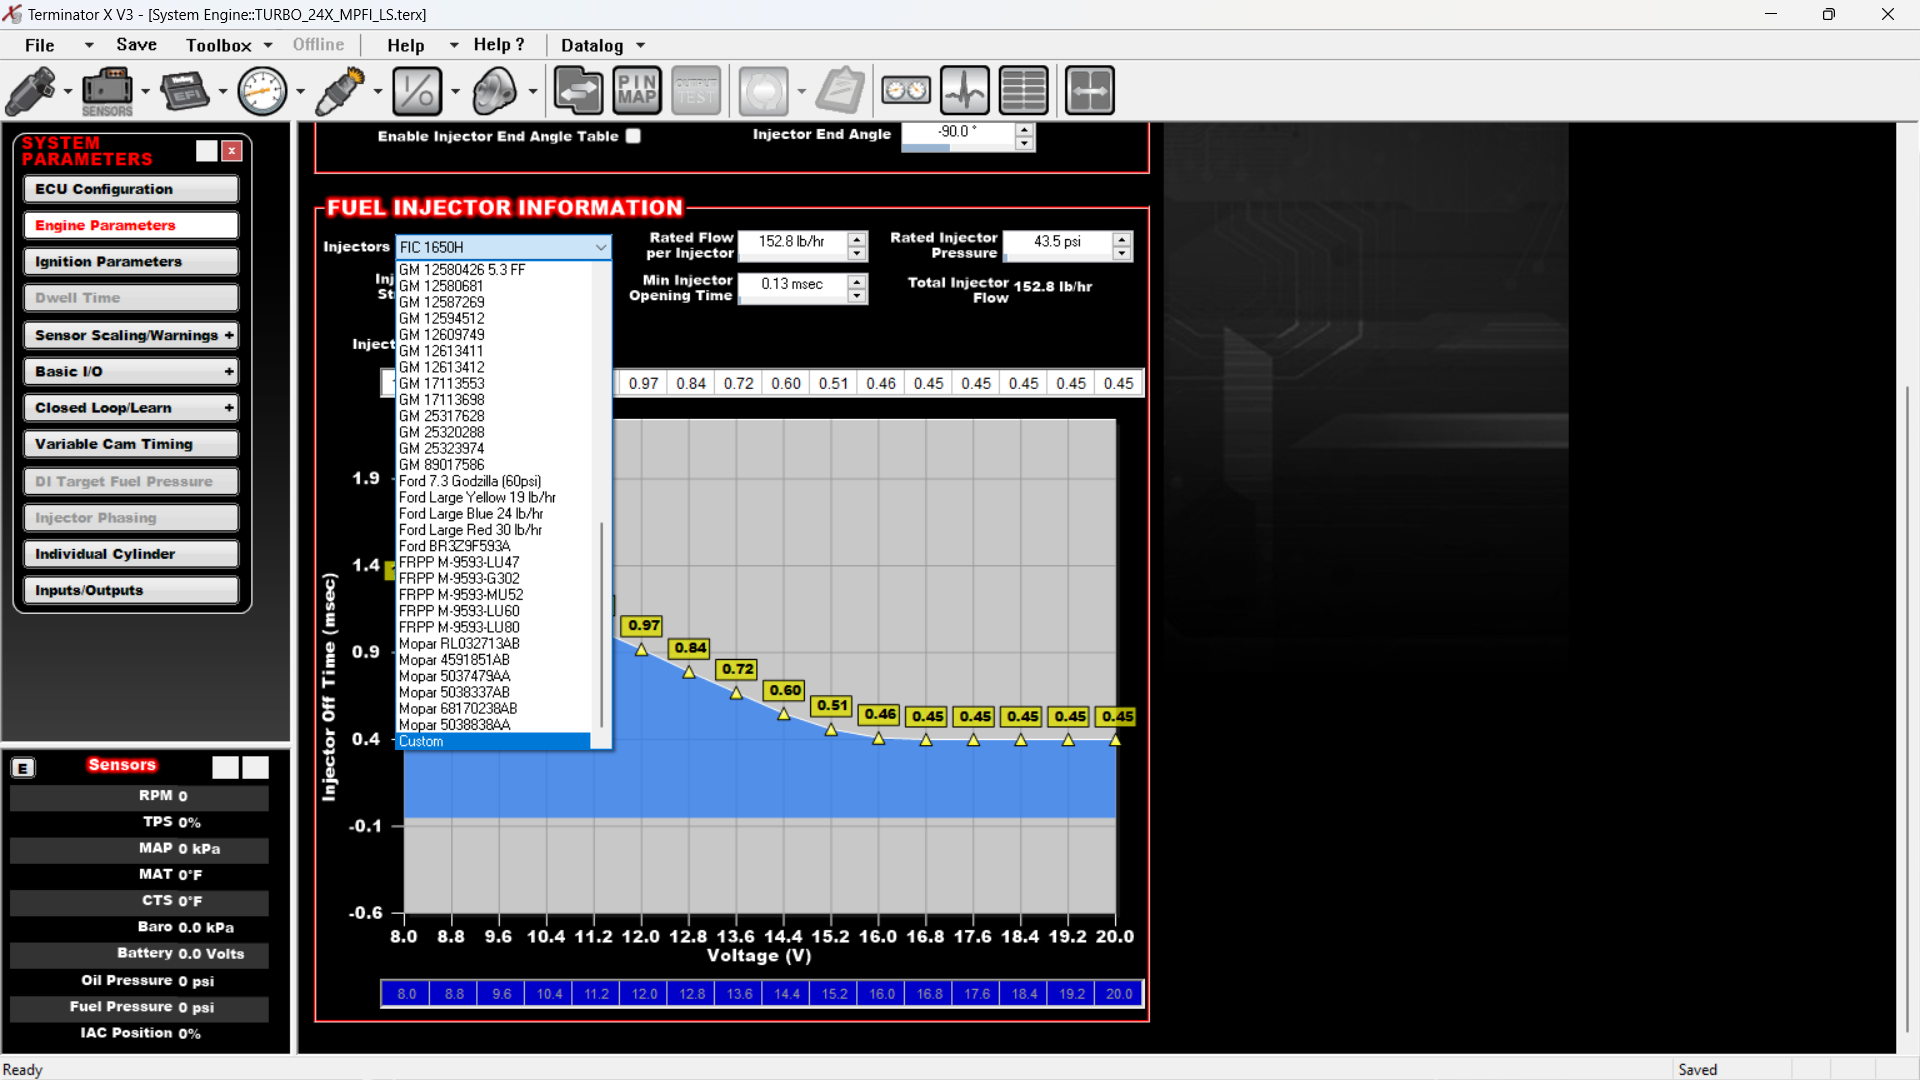Open the gauge dial toolbar icon
The height and width of the screenshot is (1080, 1920).
[x=263, y=91]
